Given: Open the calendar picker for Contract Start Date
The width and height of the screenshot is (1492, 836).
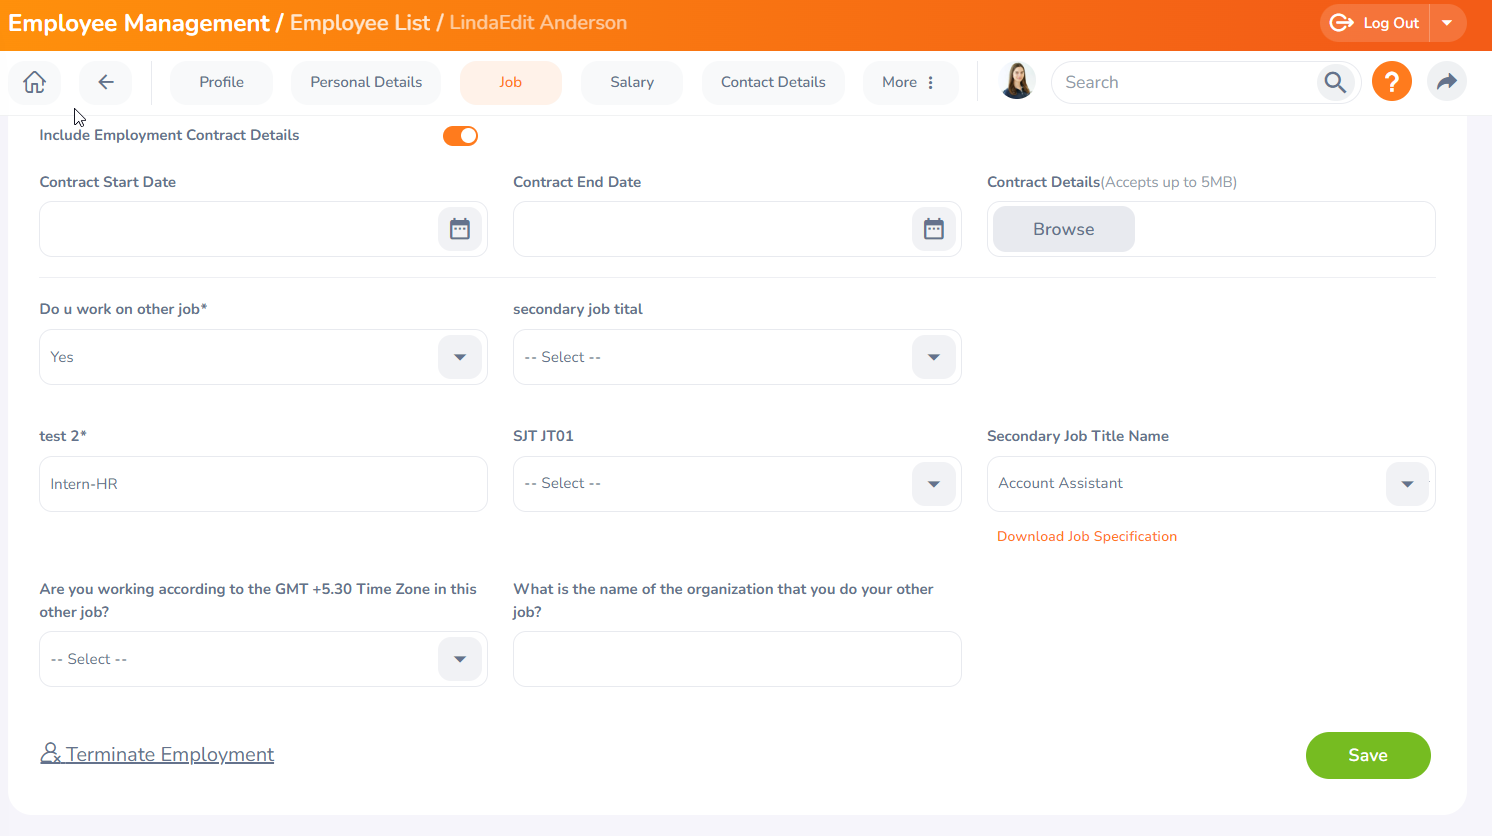Looking at the screenshot, I should [x=459, y=228].
